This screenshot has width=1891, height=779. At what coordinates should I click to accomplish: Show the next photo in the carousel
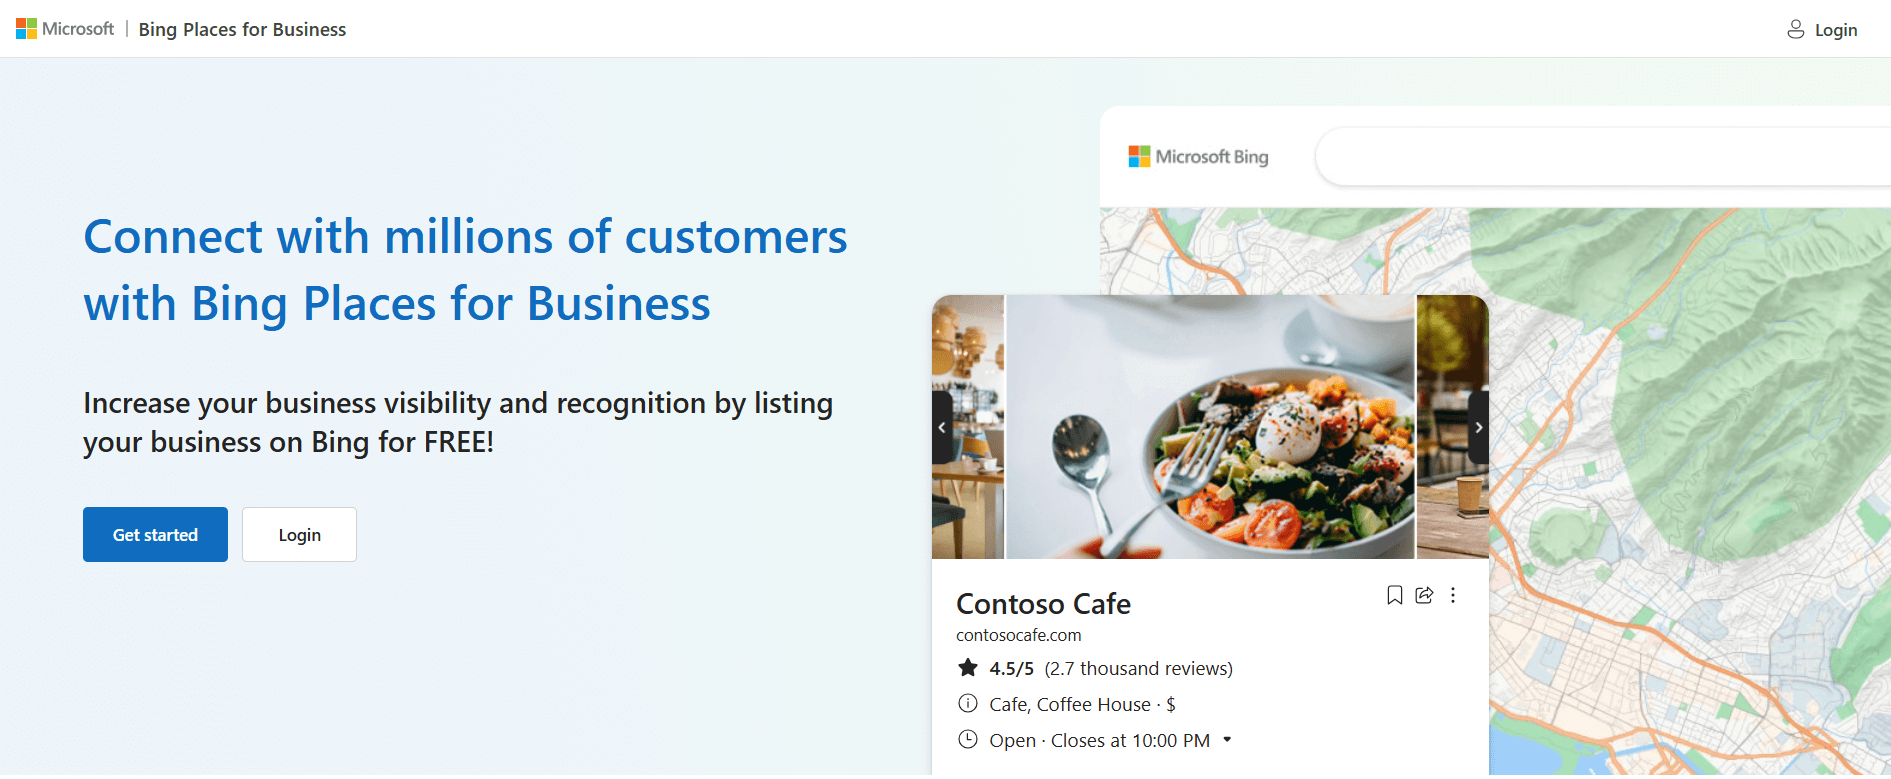[1478, 427]
